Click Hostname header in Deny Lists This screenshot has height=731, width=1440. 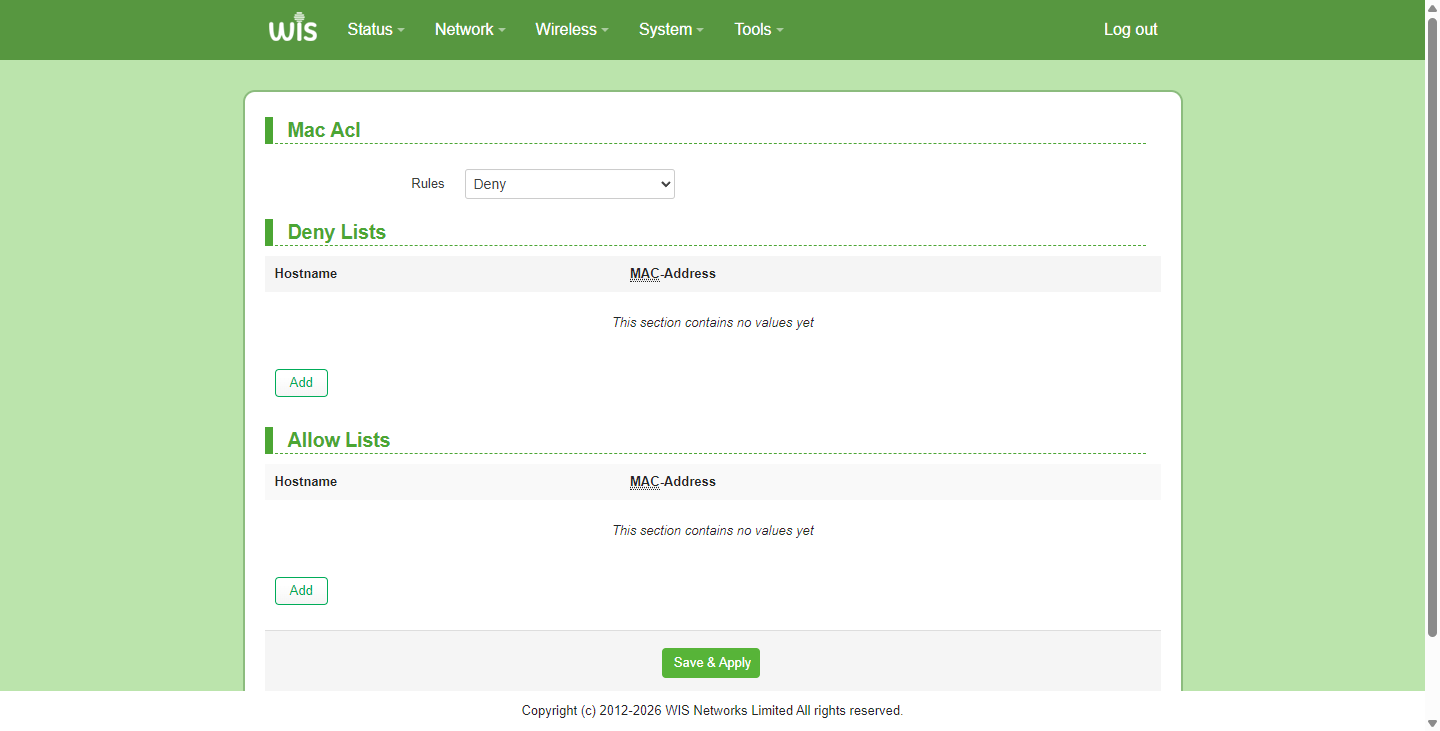306,274
